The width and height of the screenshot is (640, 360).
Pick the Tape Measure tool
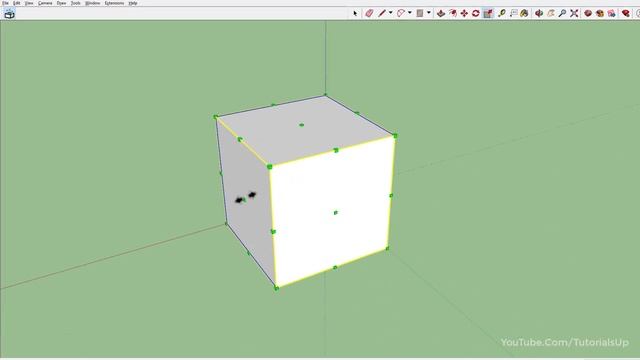pyautogui.click(x=502, y=13)
